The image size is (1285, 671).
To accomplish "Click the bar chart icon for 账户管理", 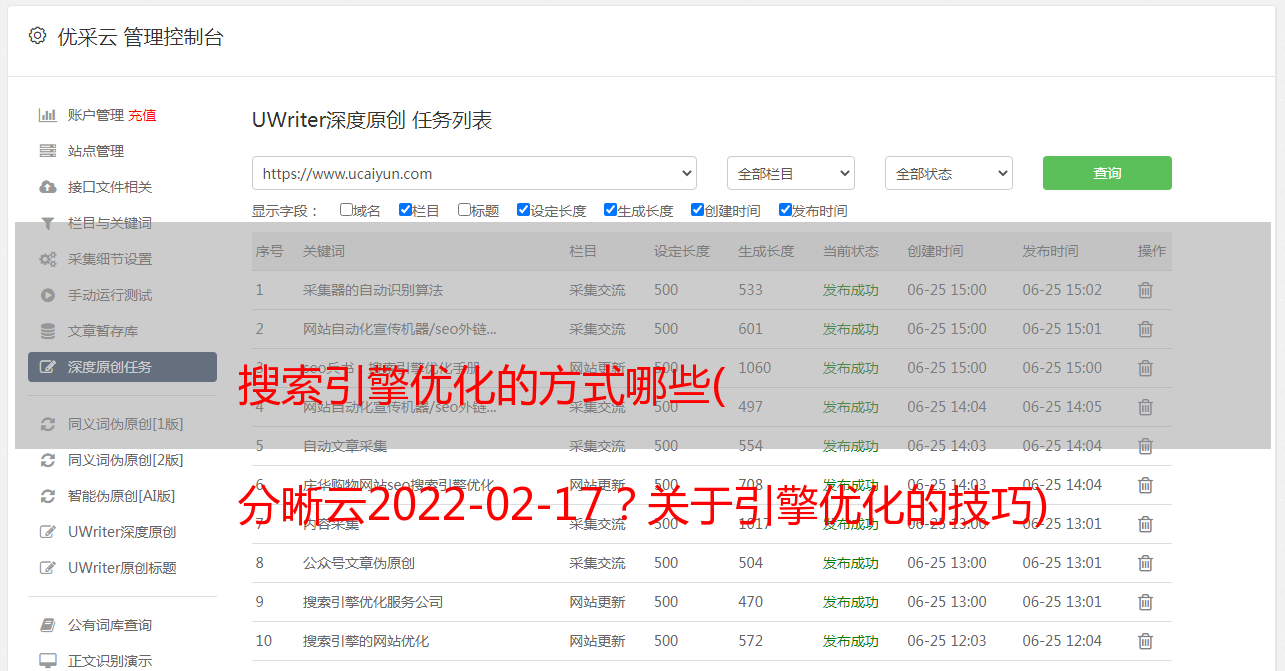I will [47, 115].
